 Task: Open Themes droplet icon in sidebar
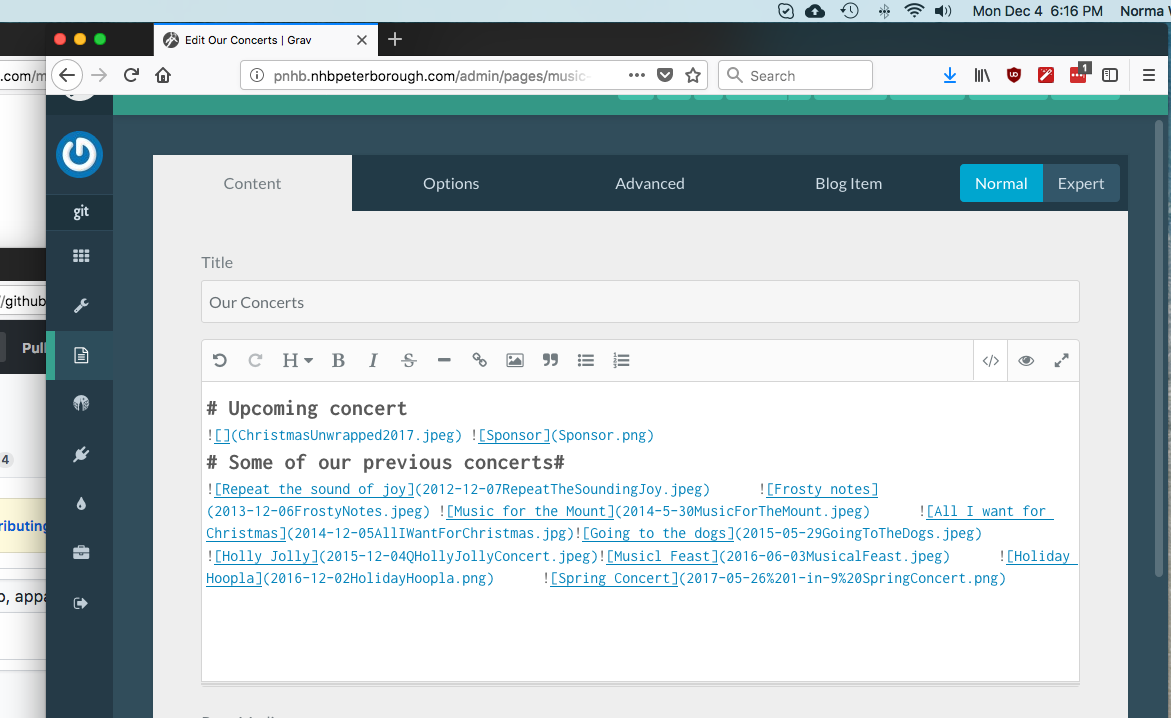(x=81, y=504)
